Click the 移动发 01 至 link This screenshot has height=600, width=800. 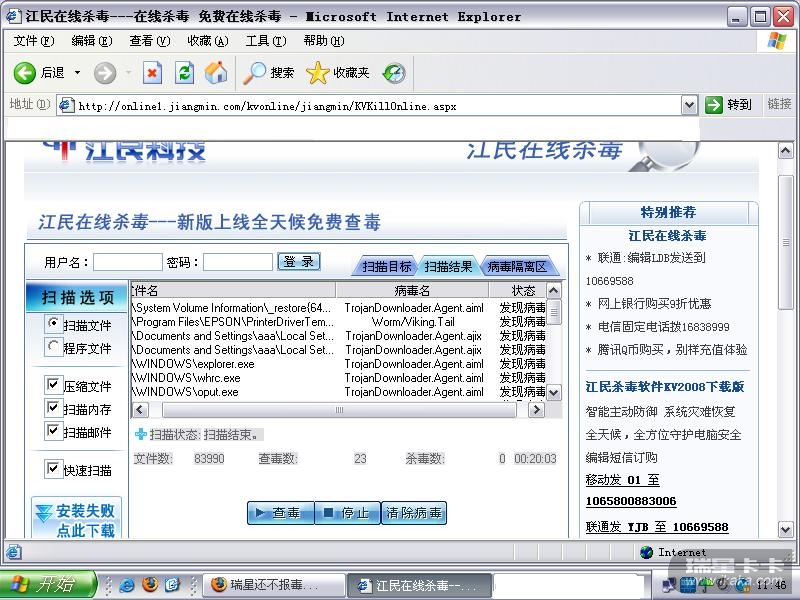click(622, 480)
